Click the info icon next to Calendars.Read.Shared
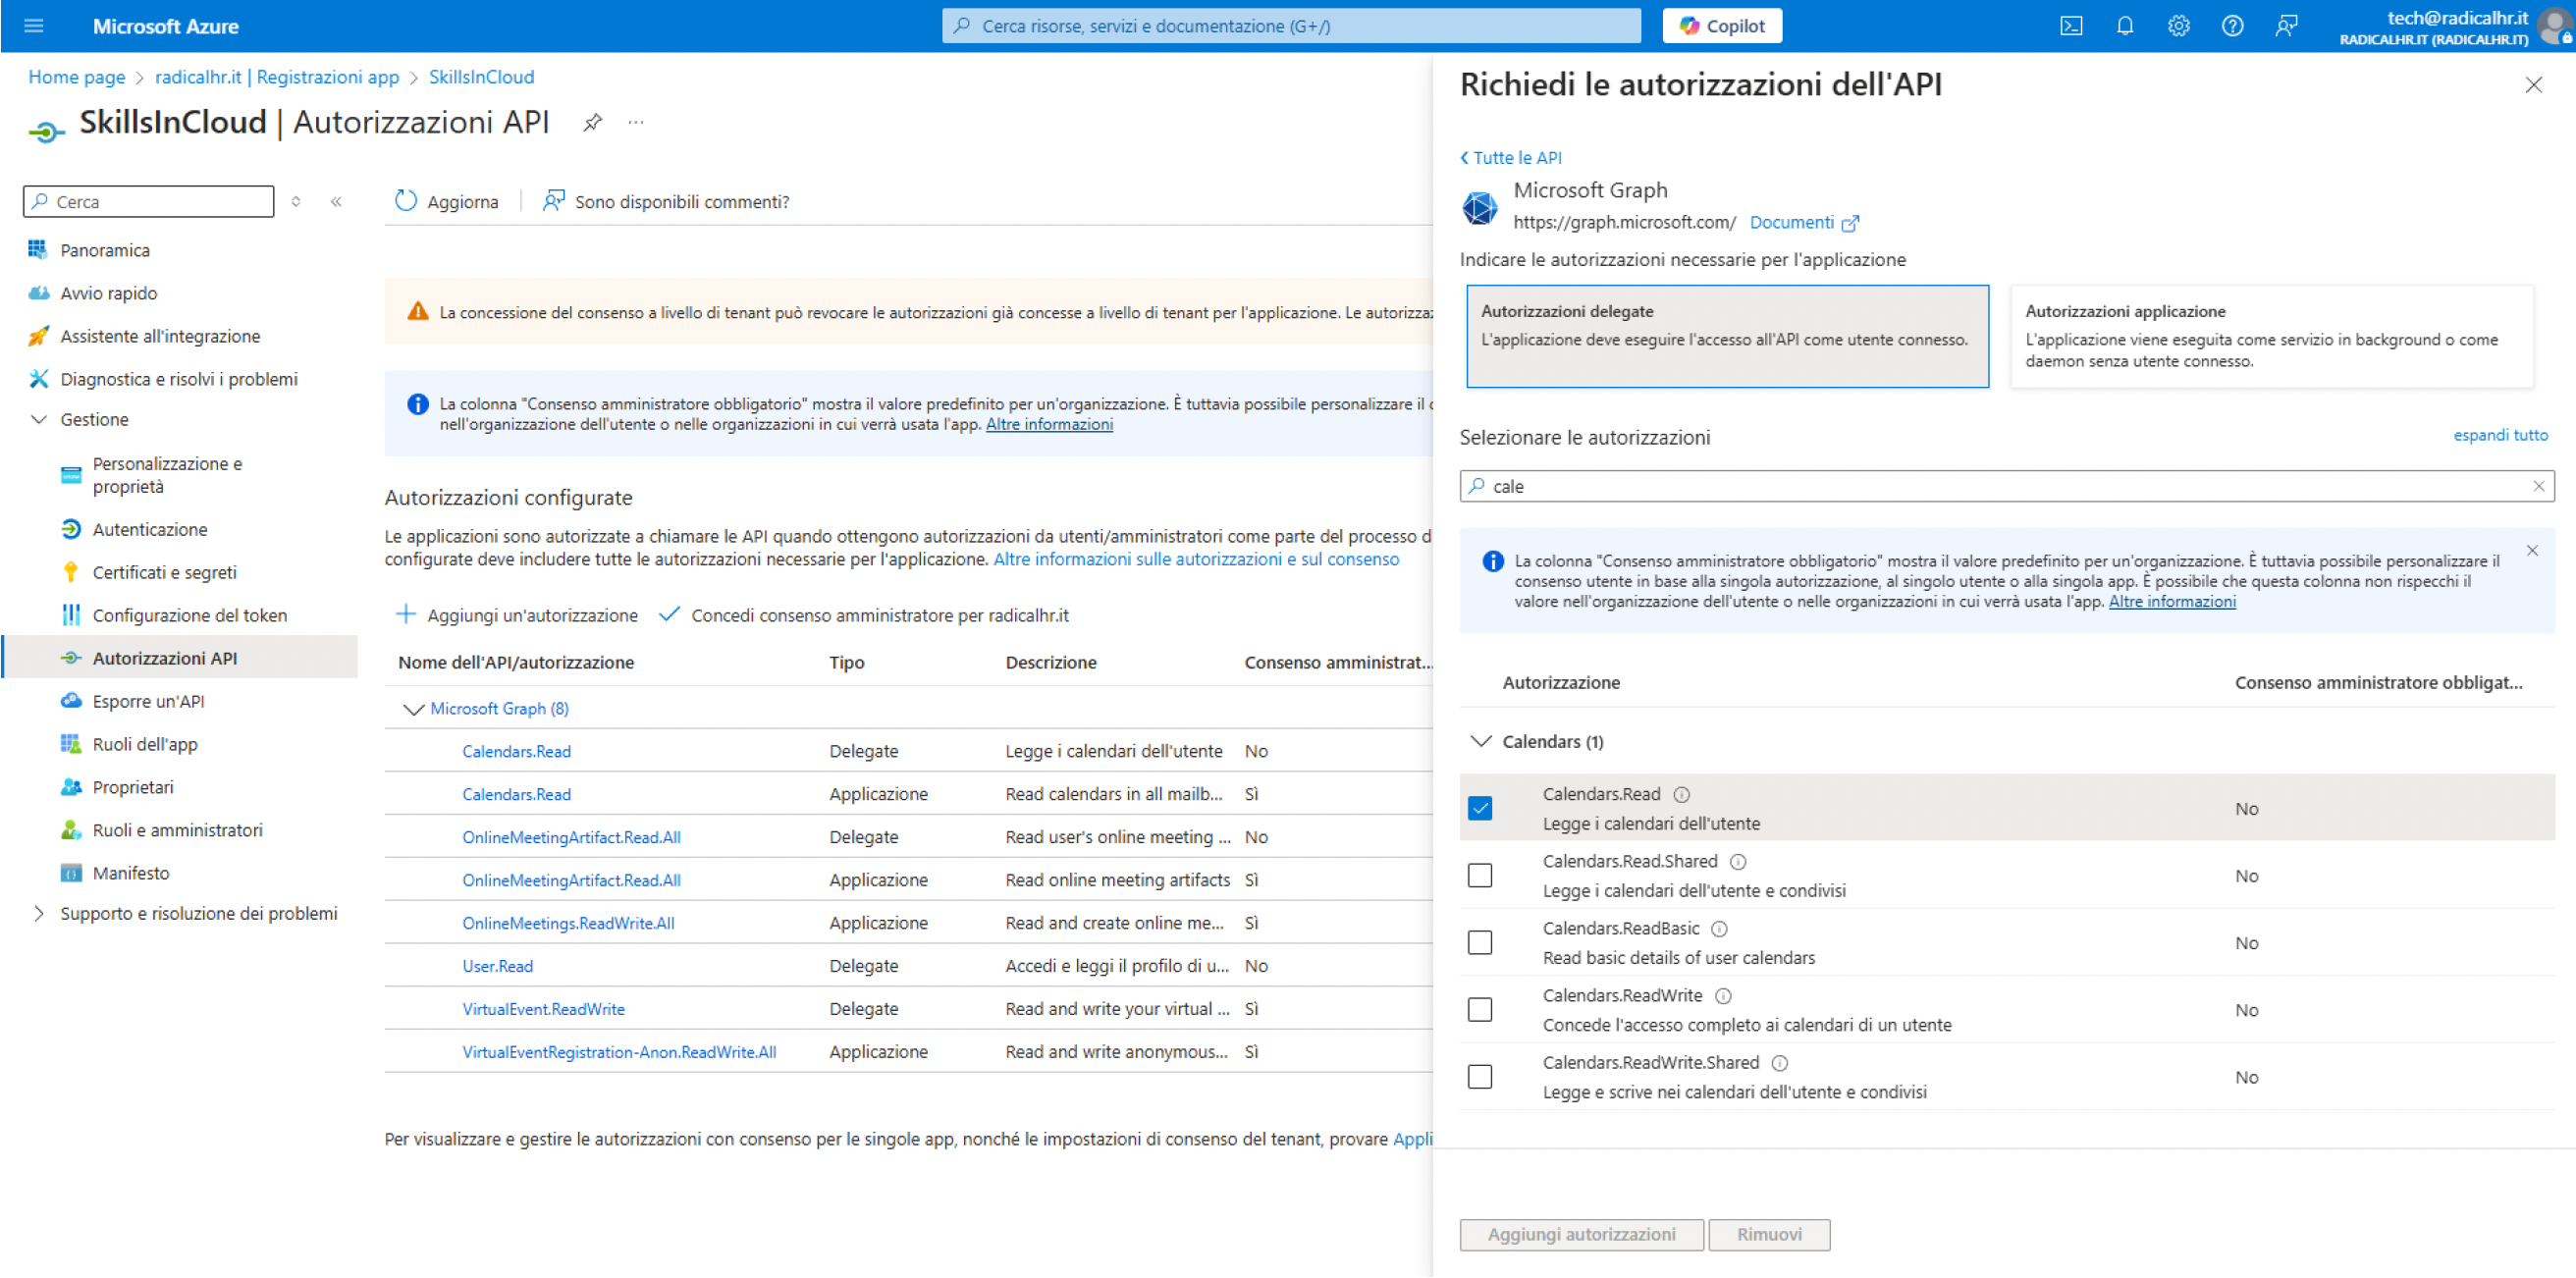Image resolution: width=2576 pixels, height=1278 pixels. pos(1739,862)
